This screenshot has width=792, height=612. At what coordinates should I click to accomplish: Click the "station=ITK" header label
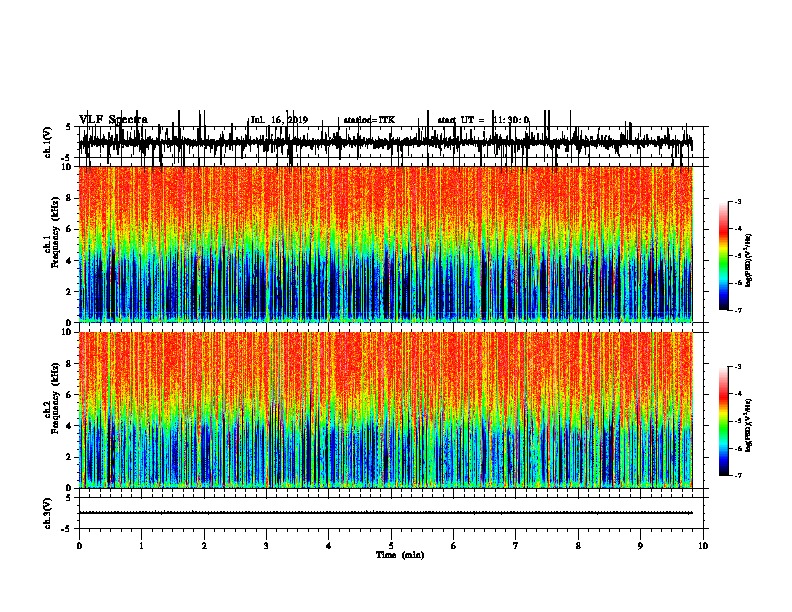point(369,120)
